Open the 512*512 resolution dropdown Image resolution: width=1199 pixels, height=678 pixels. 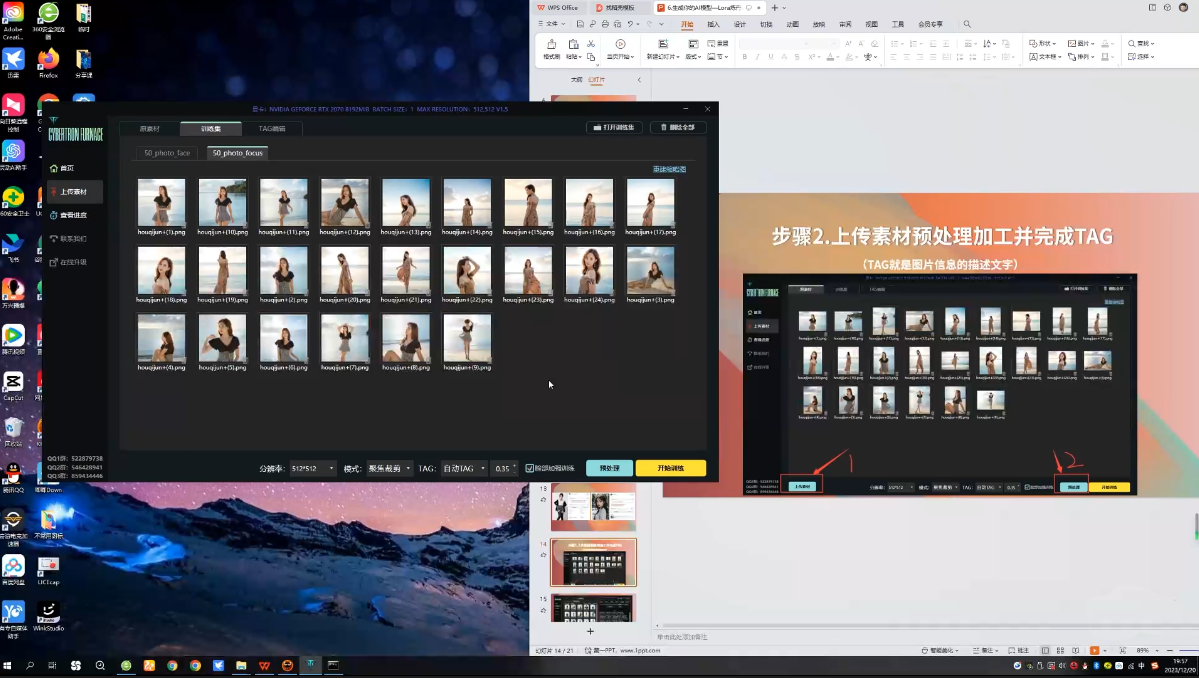pos(313,468)
